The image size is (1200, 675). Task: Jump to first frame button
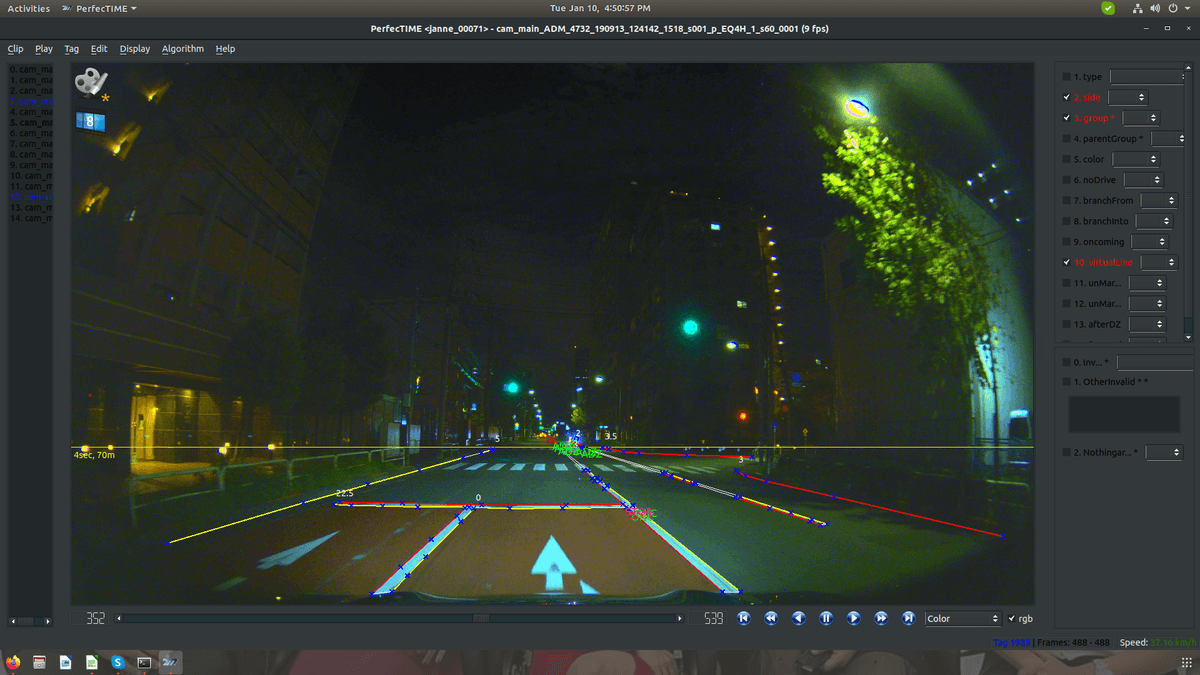[x=744, y=618]
